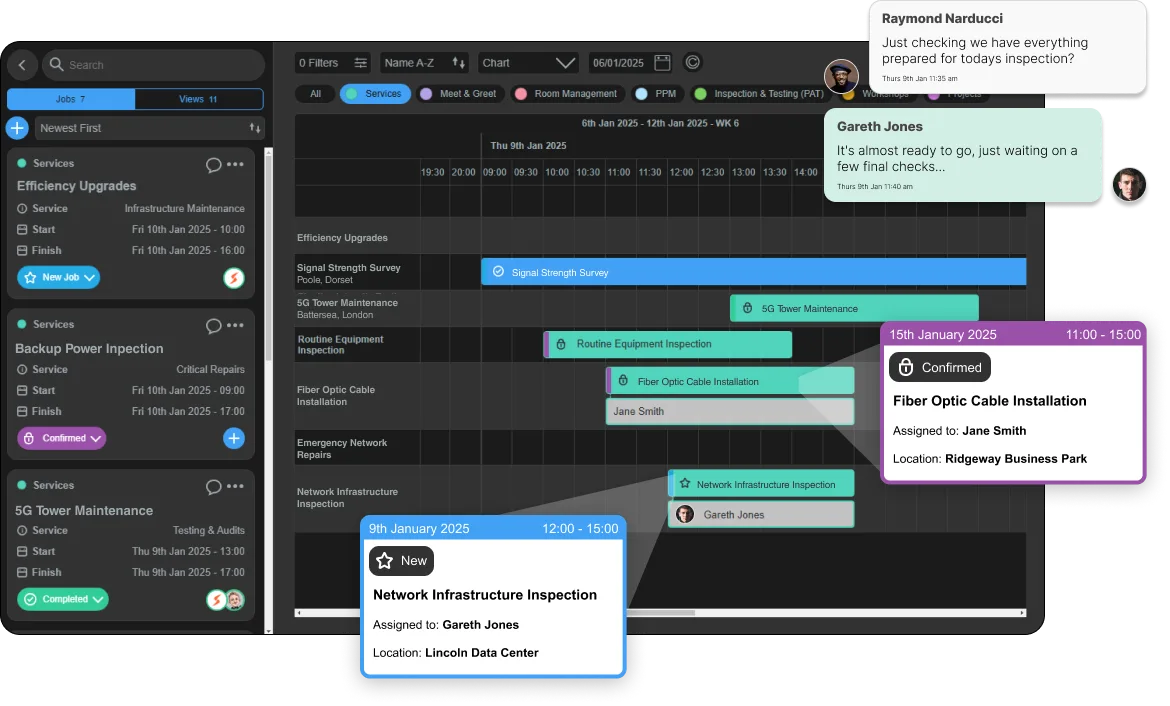Open the three-dot menu on Backup Power Inspection card

click(x=235, y=325)
